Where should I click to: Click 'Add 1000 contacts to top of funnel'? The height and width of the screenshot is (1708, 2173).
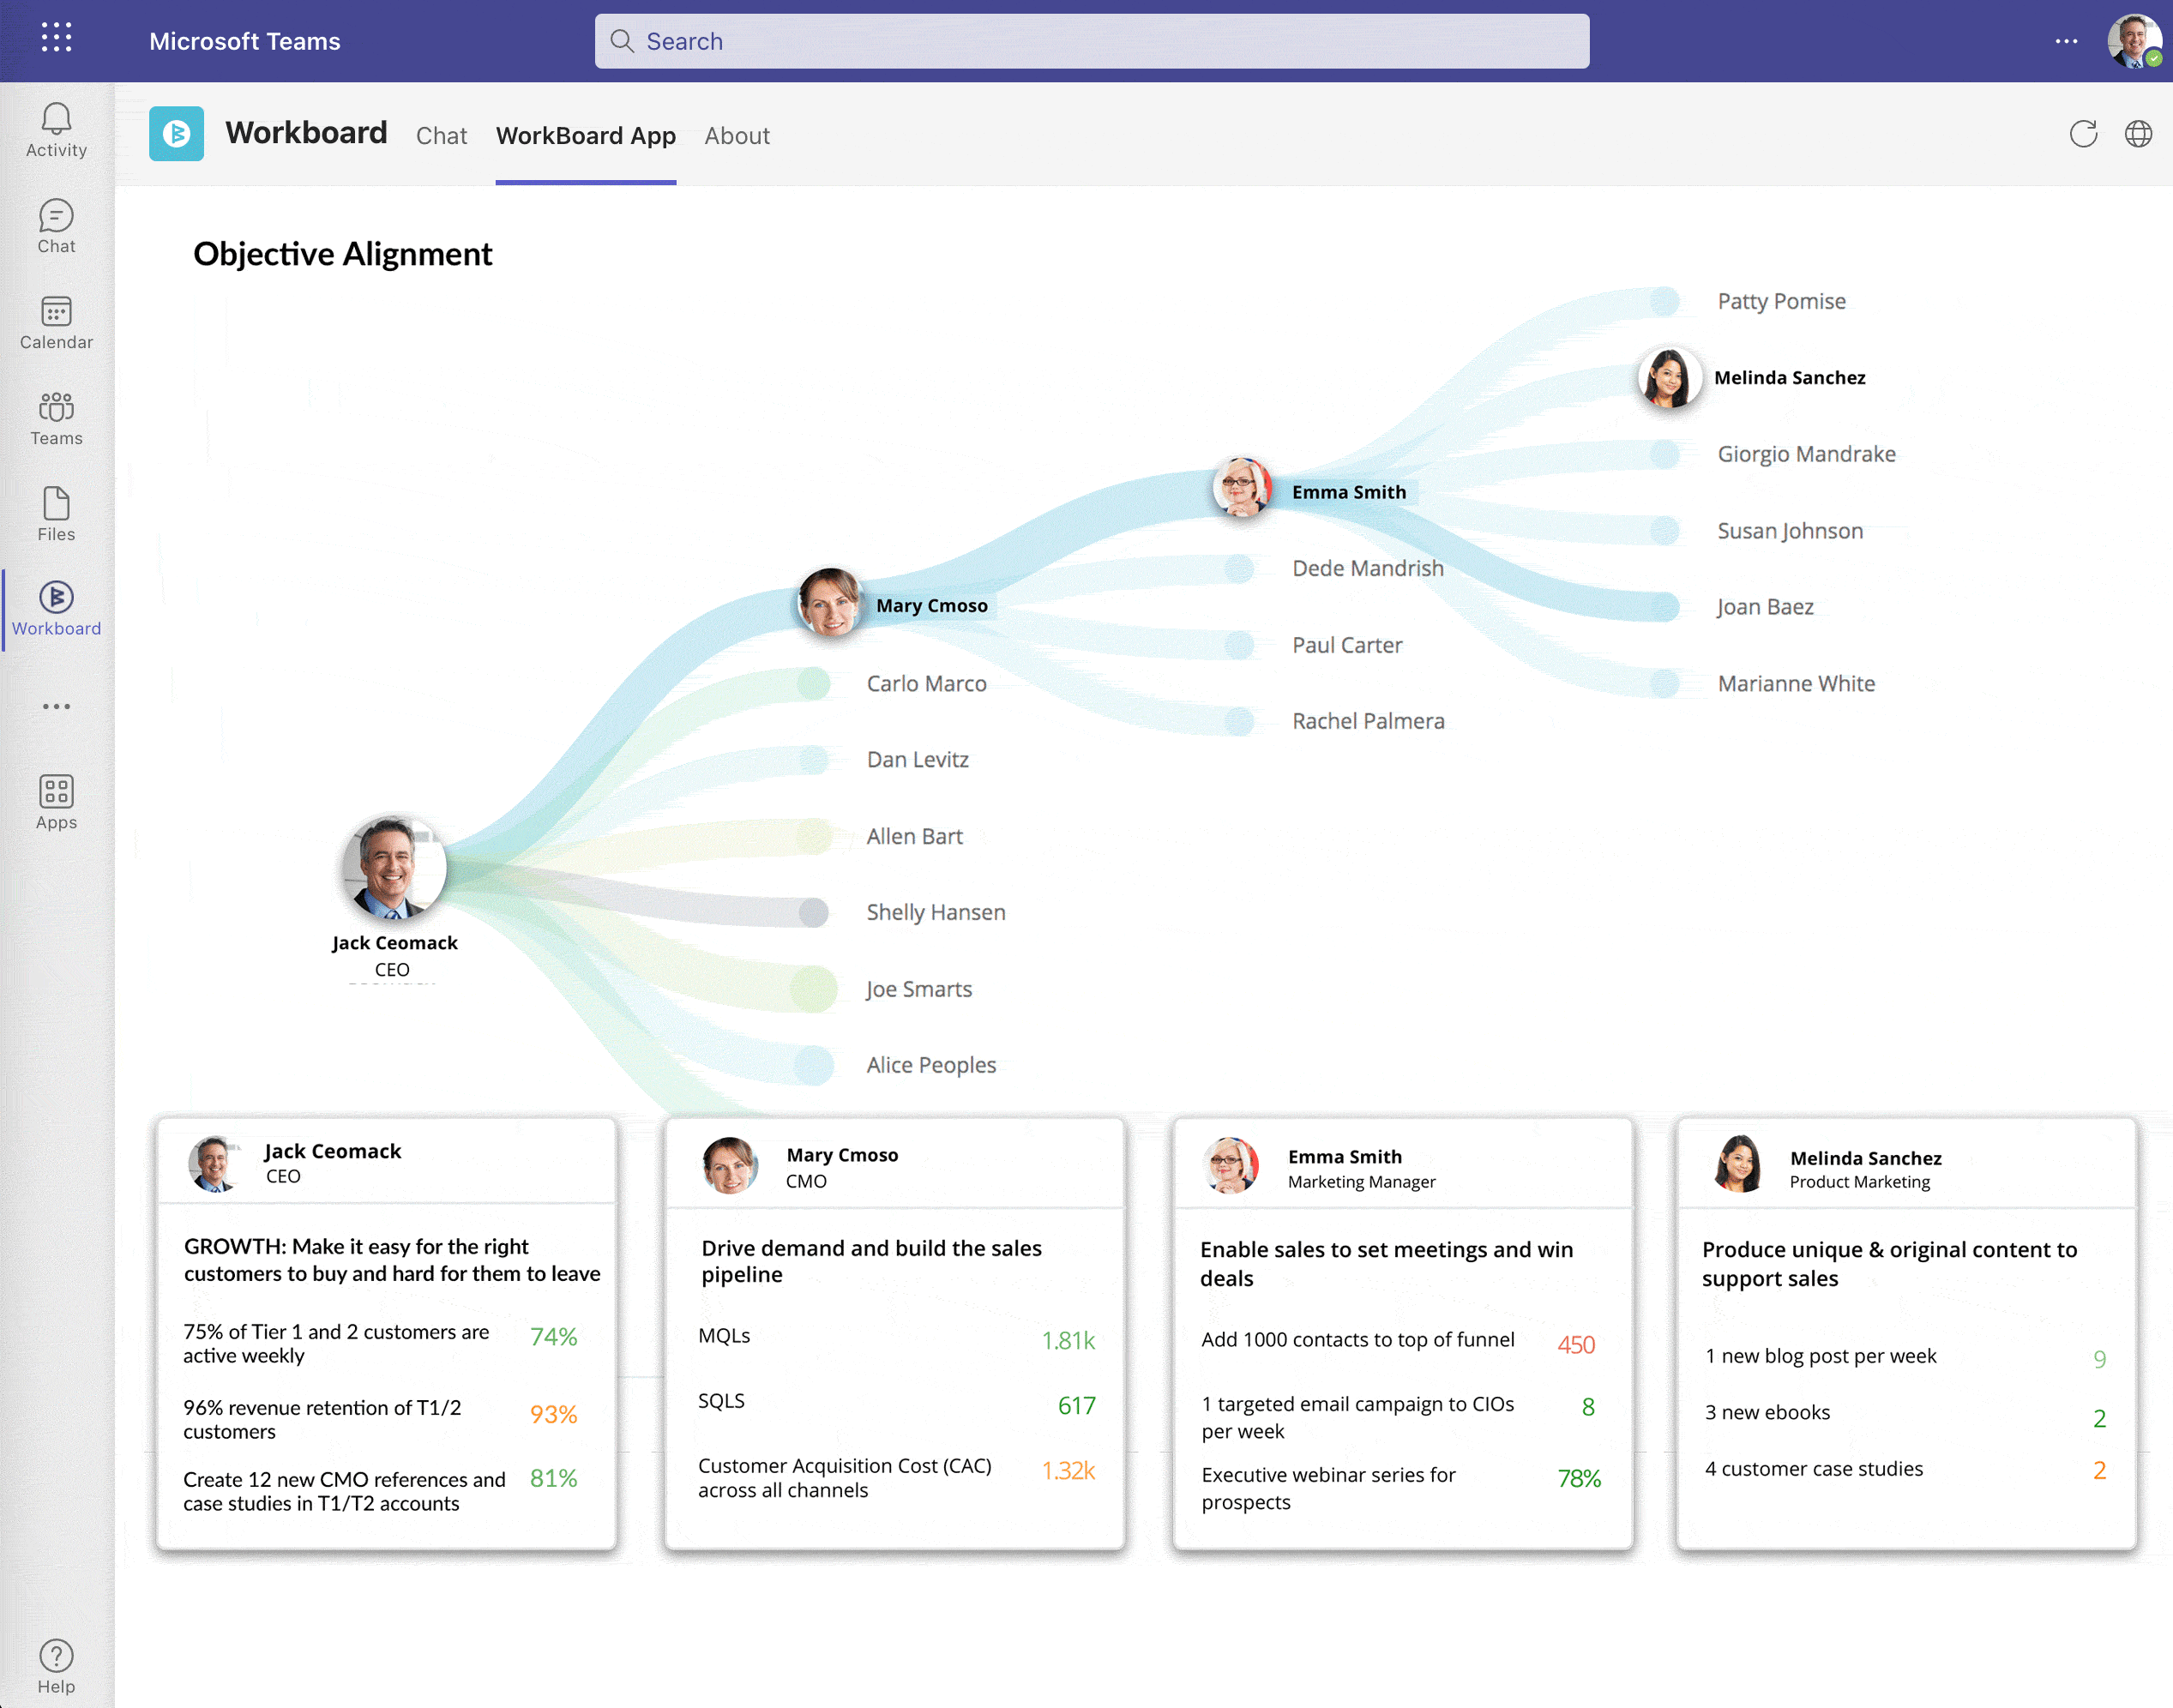click(1357, 1340)
